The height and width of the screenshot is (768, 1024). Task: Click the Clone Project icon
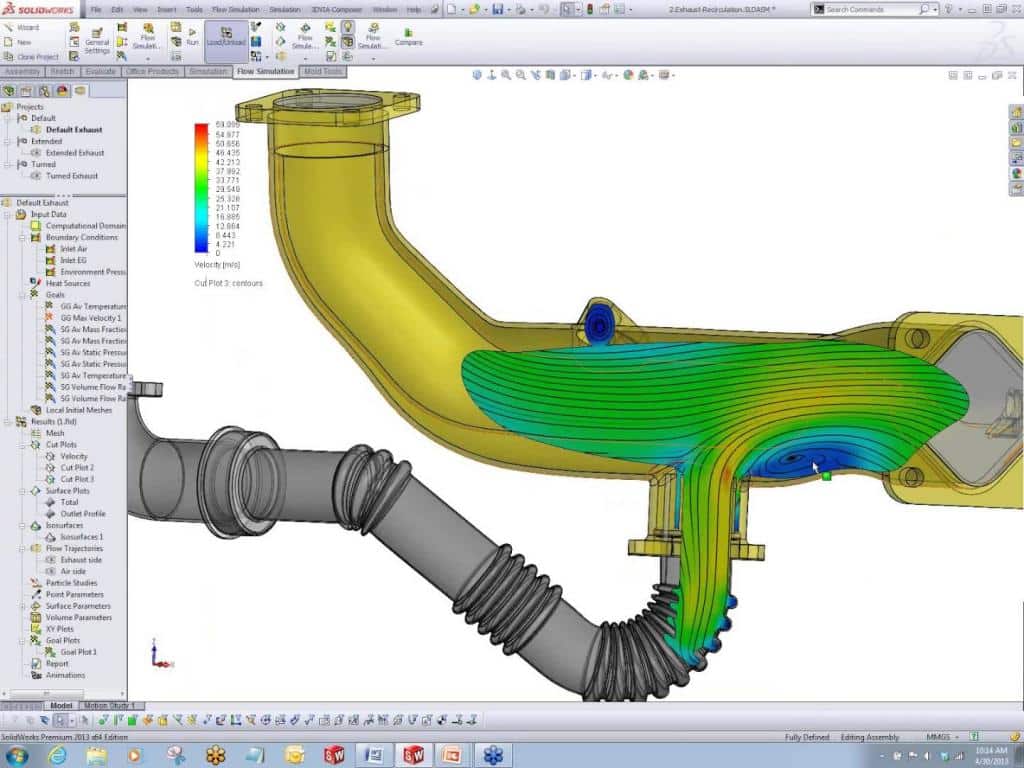pos(8,57)
